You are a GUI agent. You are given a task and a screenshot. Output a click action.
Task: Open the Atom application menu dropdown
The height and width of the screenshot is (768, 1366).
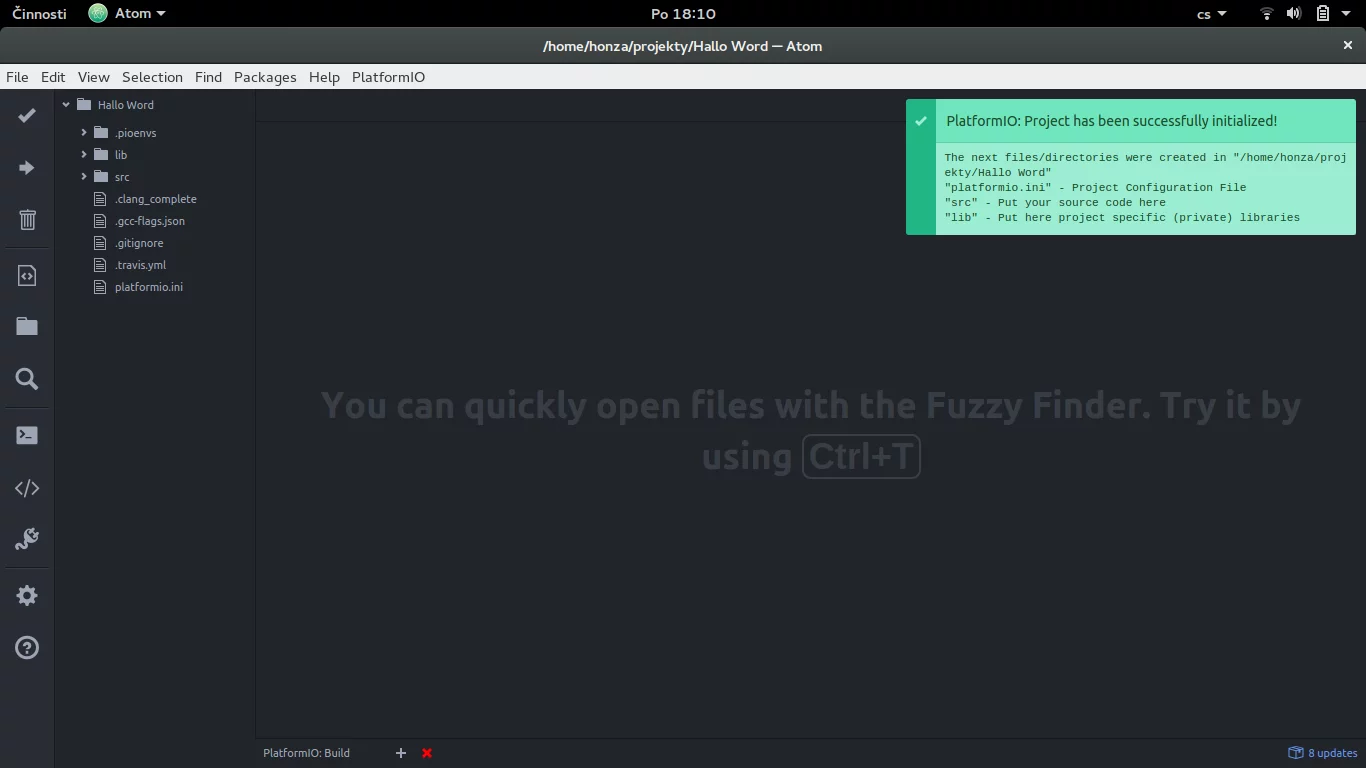click(x=127, y=14)
